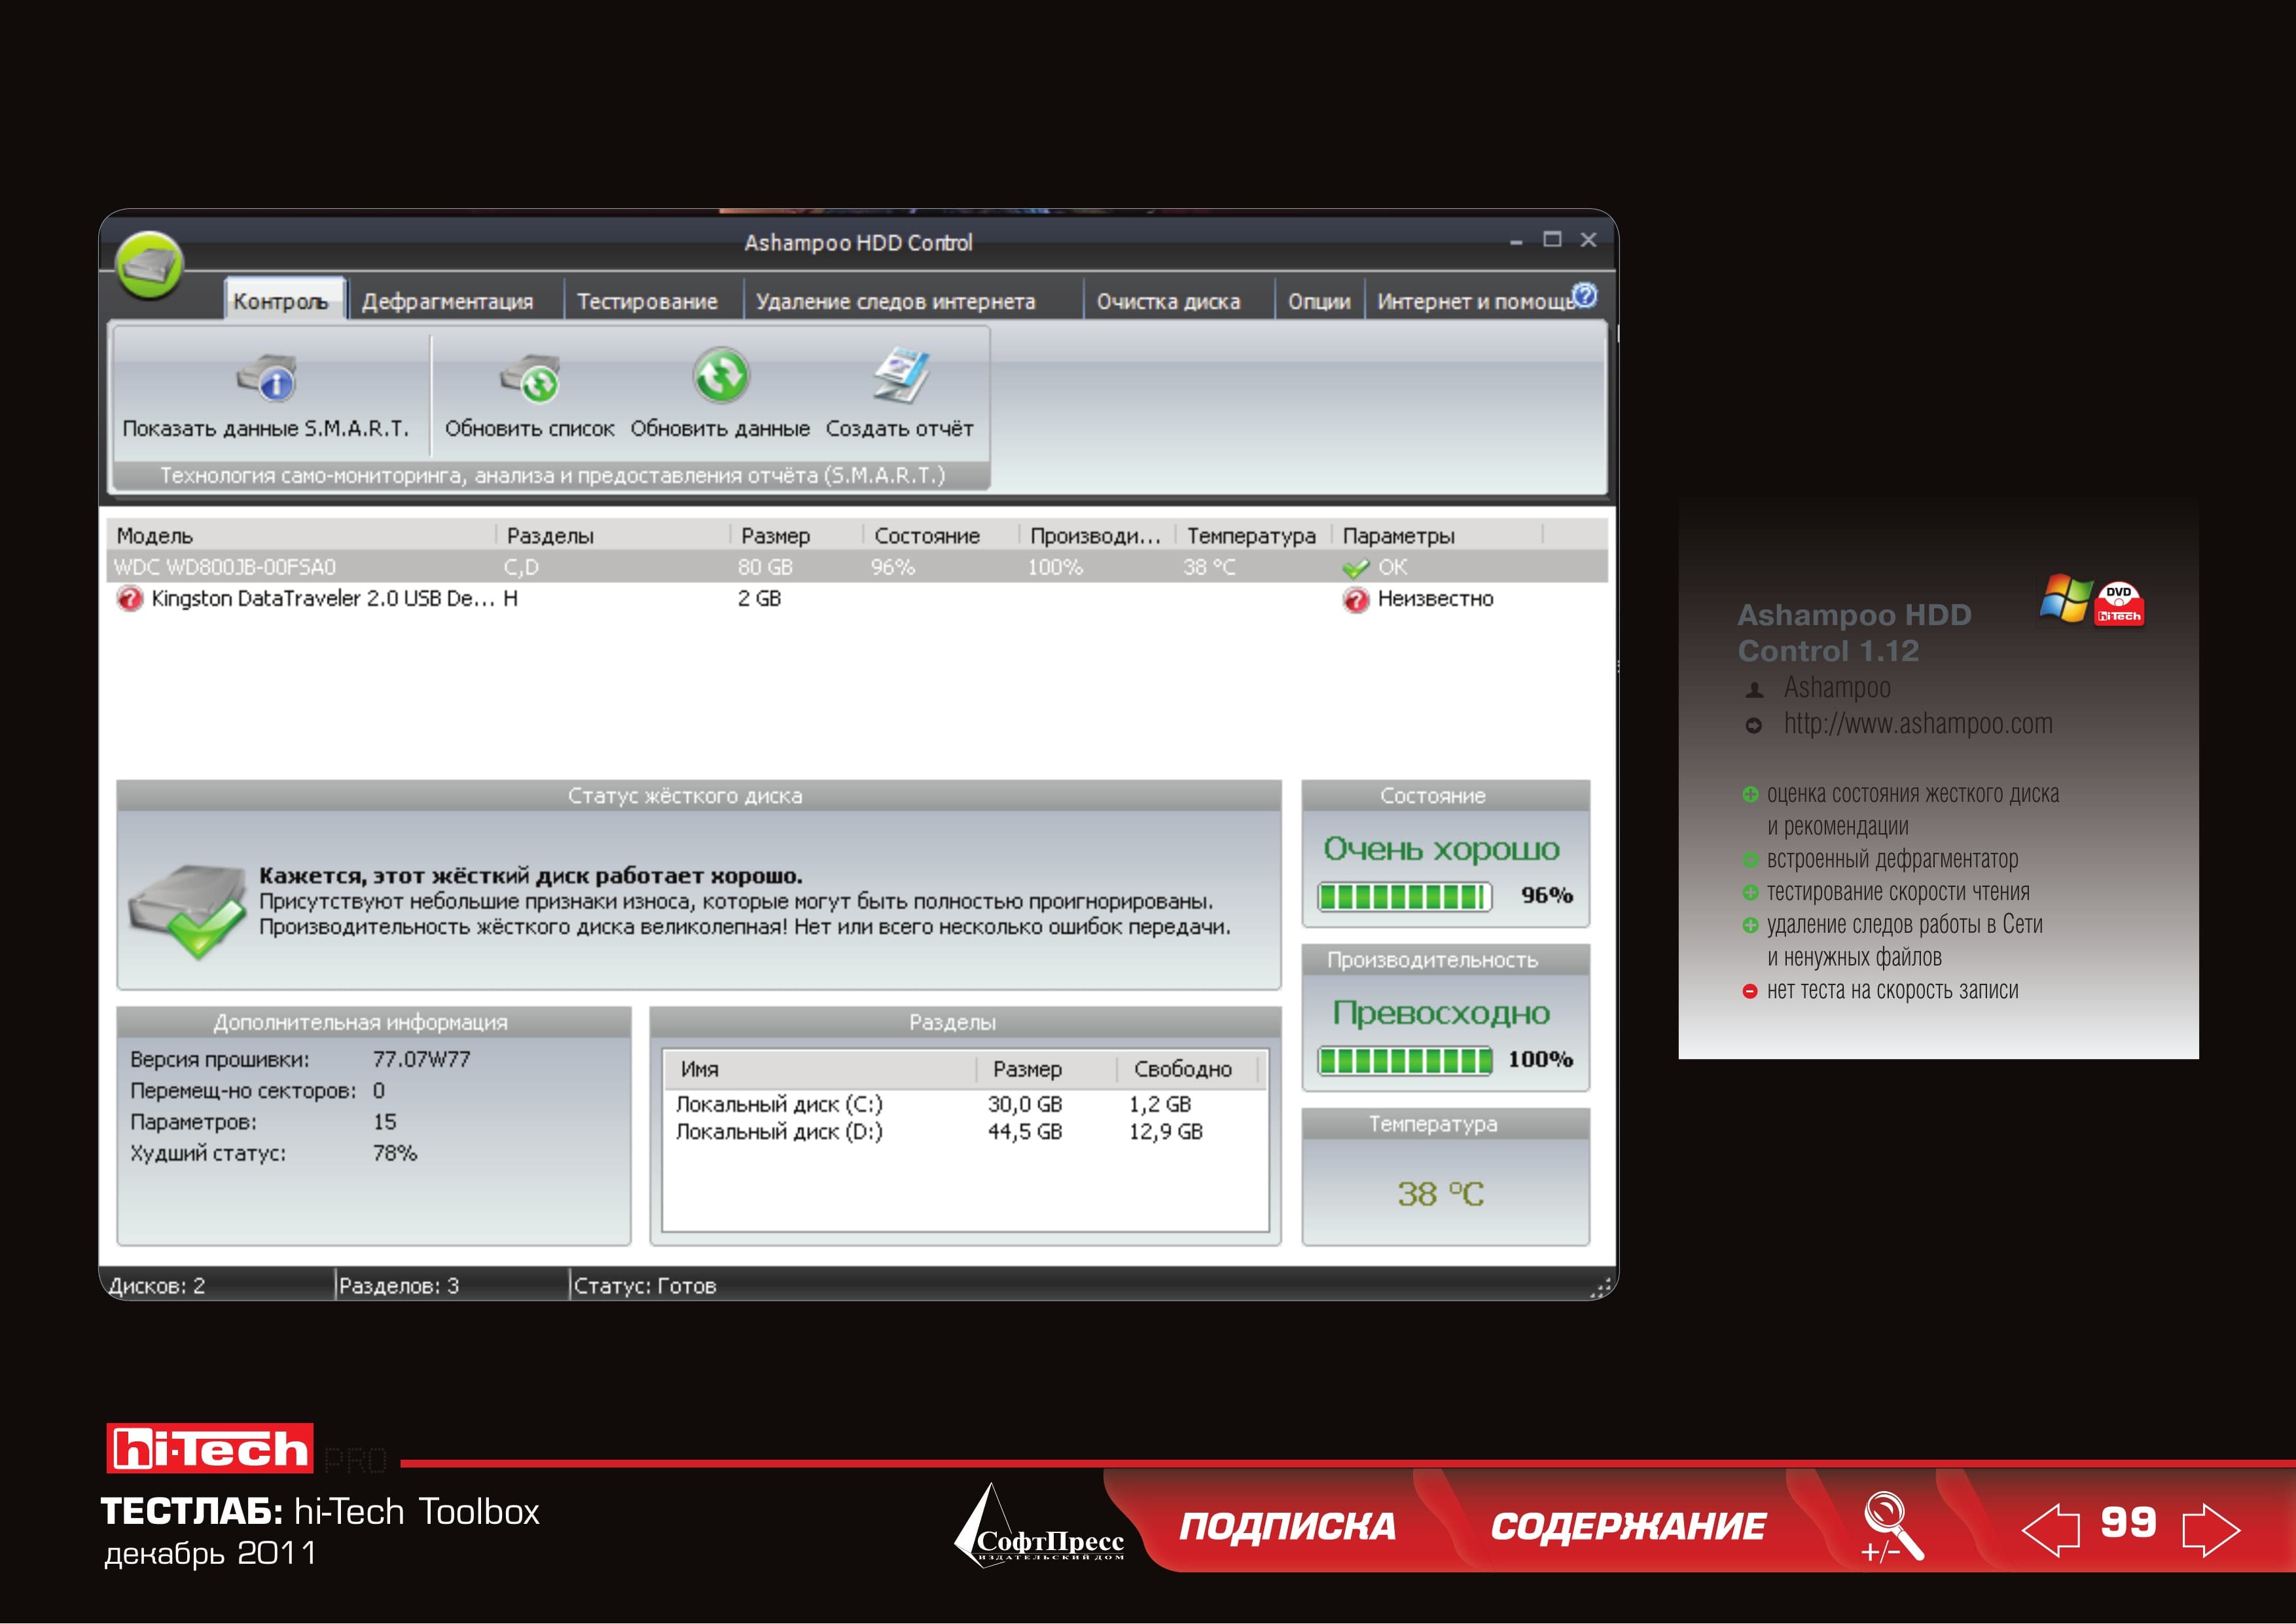
Task: Click the blue help question mark icon
Action: tap(1585, 295)
